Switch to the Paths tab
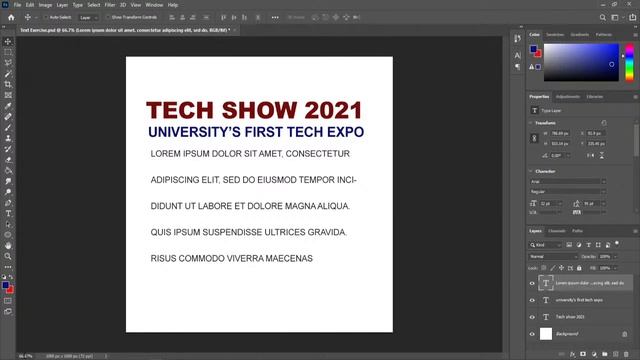Image resolution: width=640 pixels, height=360 pixels. [577, 231]
